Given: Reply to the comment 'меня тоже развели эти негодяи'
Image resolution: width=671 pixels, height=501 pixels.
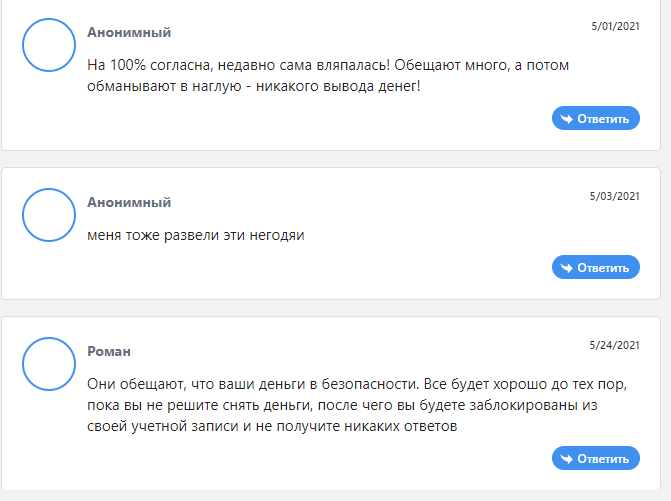Looking at the screenshot, I should 596,267.
